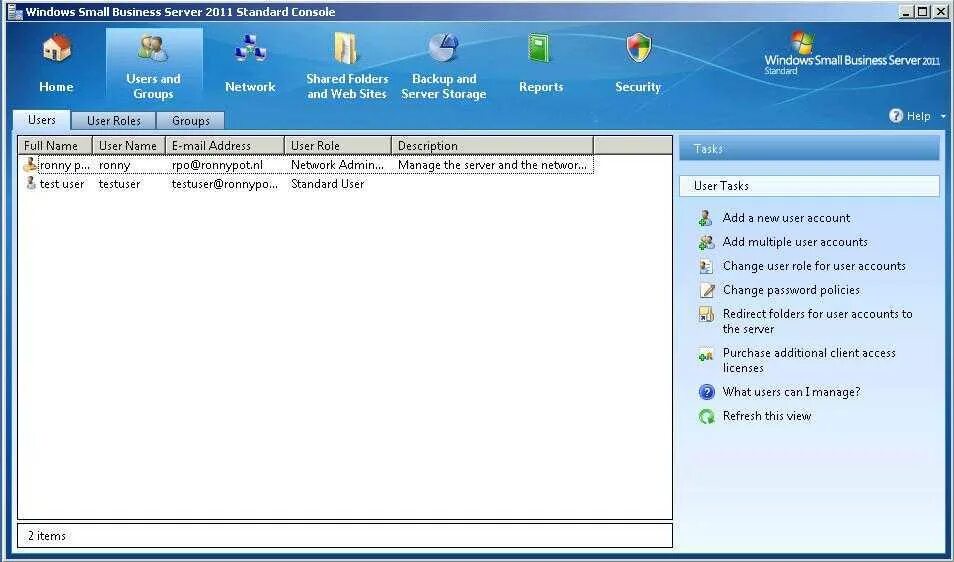Image resolution: width=954 pixels, height=562 pixels.
Task: Select the Users and Groups icon
Action: 153,49
